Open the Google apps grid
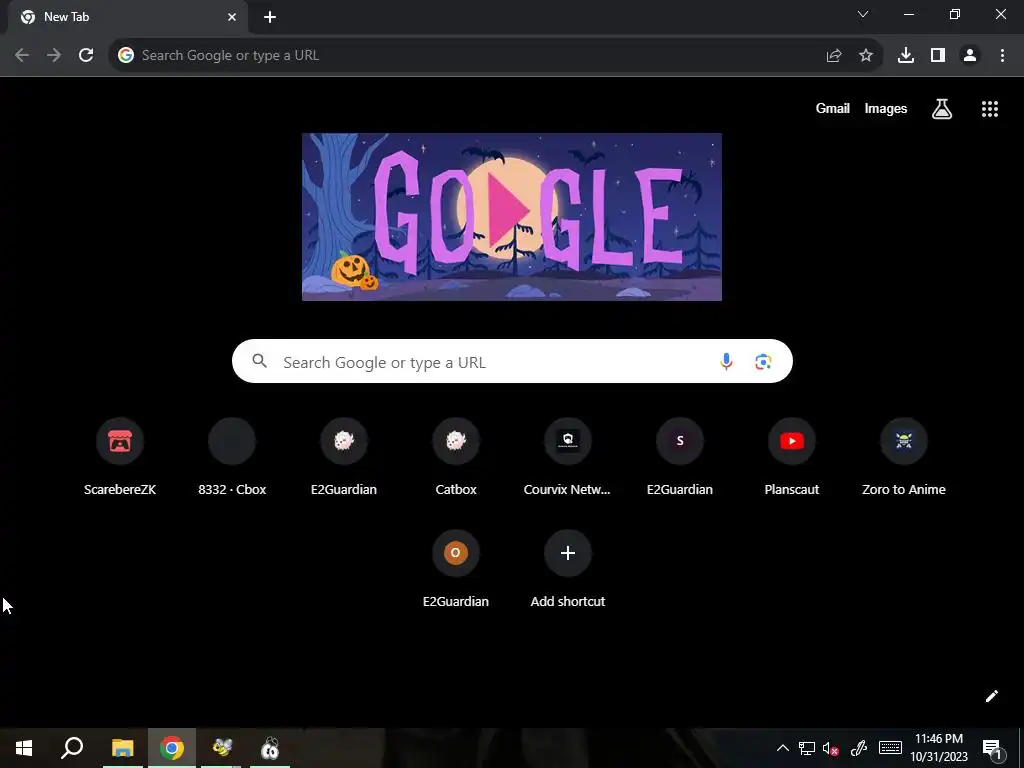This screenshot has width=1024, height=768. tap(990, 109)
